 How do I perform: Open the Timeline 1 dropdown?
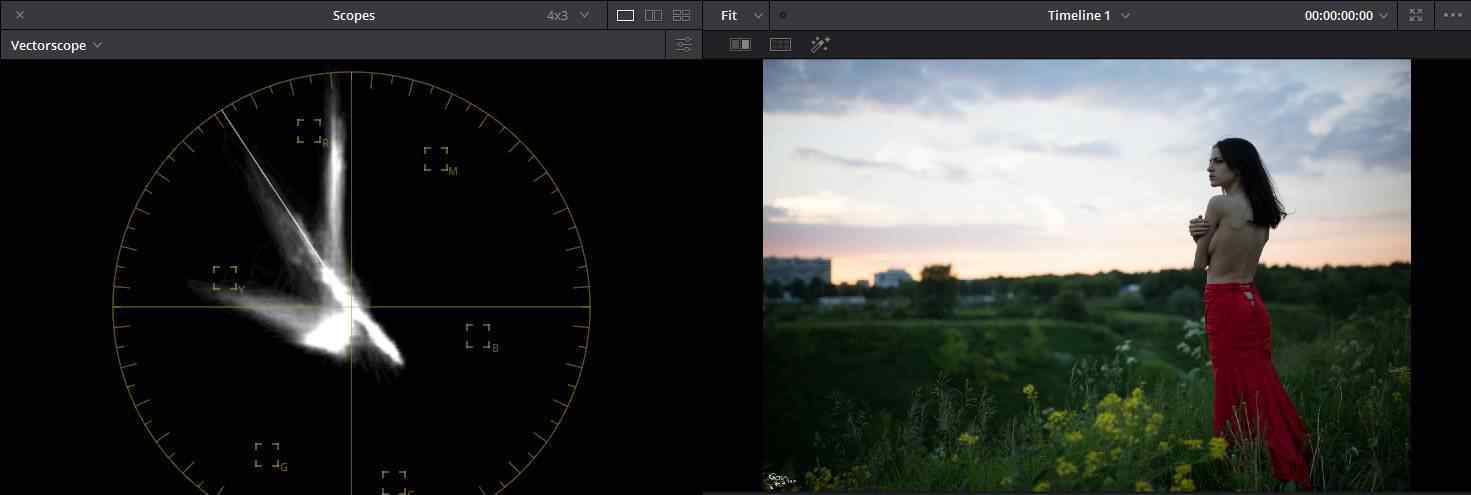[1089, 15]
